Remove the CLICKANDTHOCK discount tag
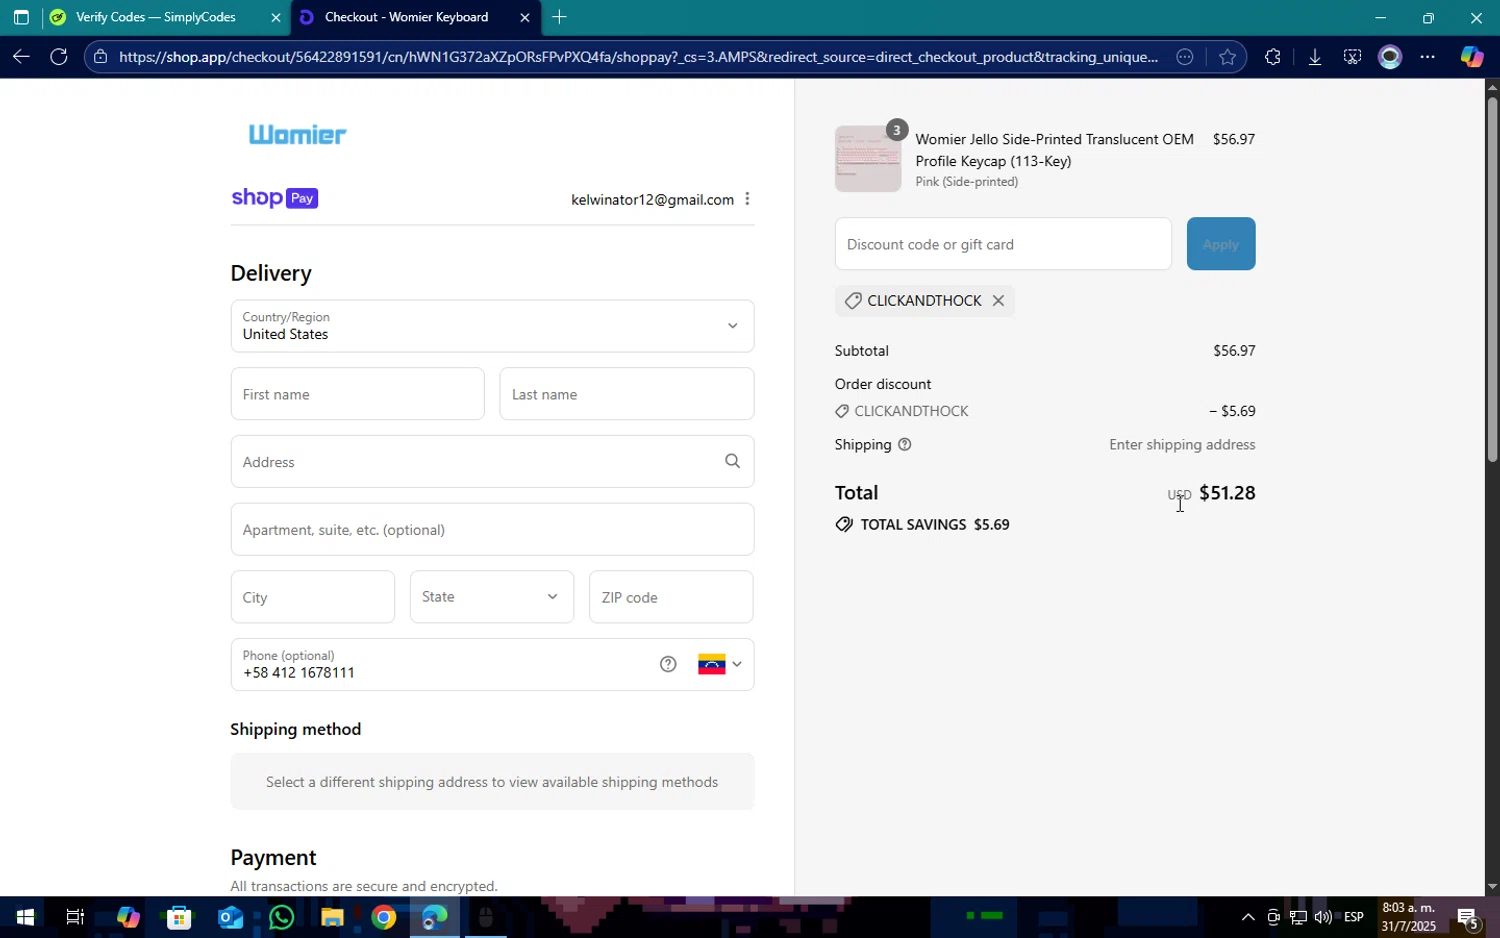The width and height of the screenshot is (1500, 938). pyautogui.click(x=998, y=301)
